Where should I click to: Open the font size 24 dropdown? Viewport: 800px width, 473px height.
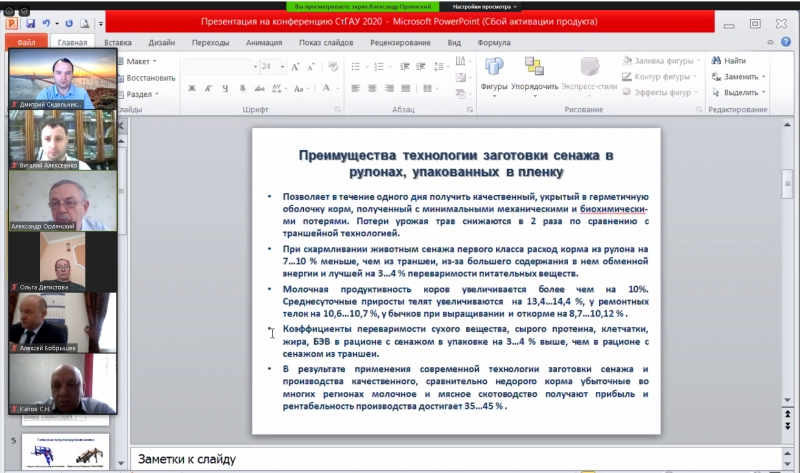pyautogui.click(x=282, y=67)
